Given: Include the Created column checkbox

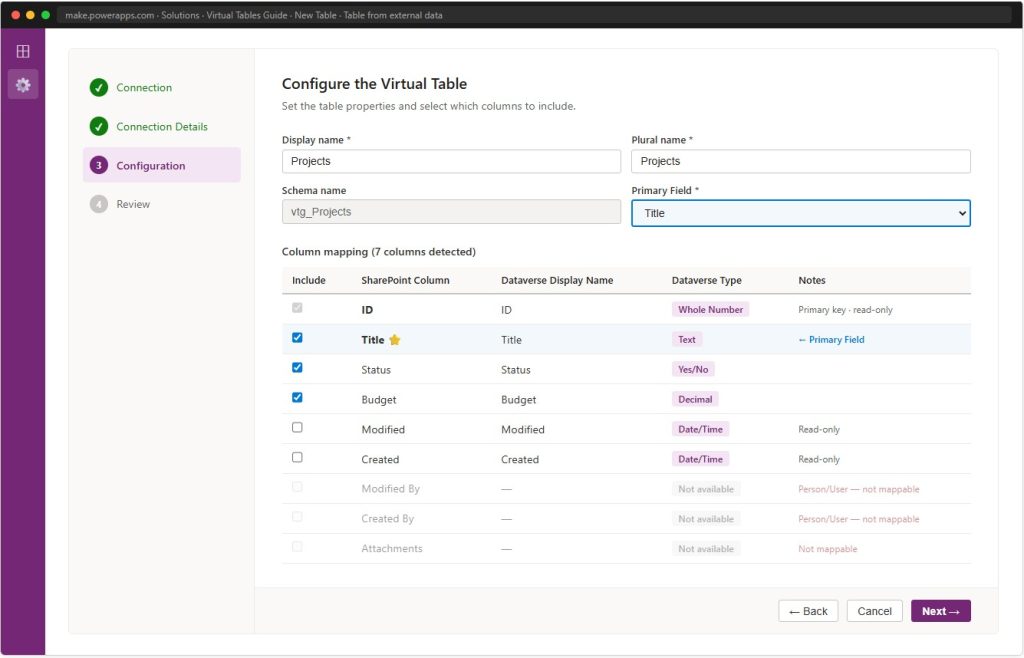Looking at the screenshot, I should pyautogui.click(x=297, y=458).
